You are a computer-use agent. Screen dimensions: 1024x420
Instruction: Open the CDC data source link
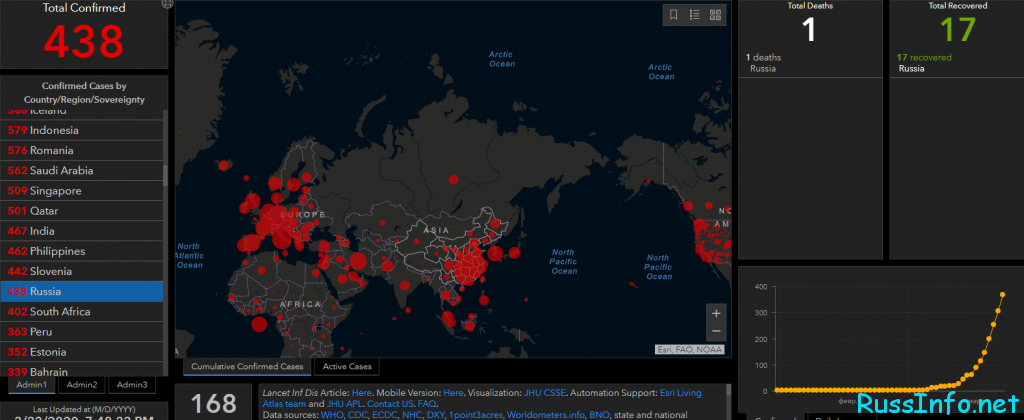coord(356,415)
